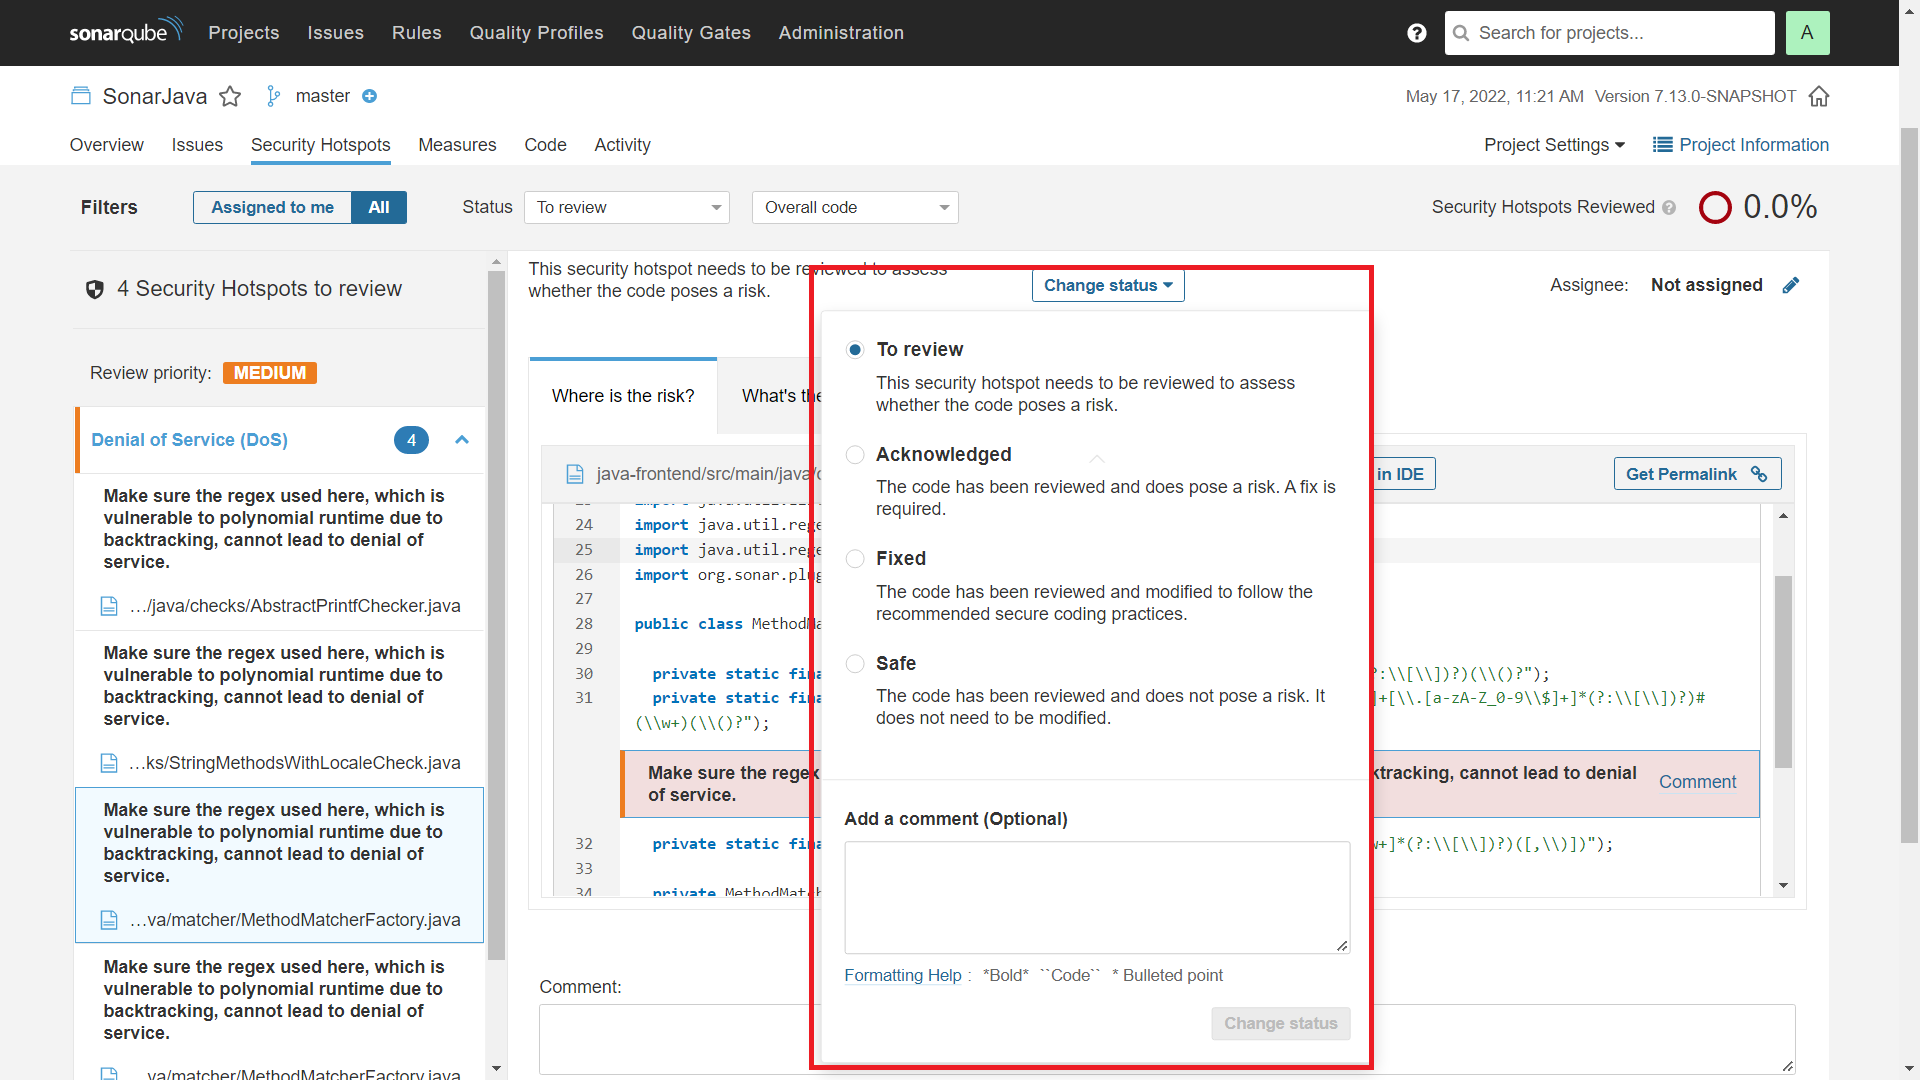Screen dimensions: 1920x1080
Task: Open the help question mark icon
Action: (x=1416, y=33)
